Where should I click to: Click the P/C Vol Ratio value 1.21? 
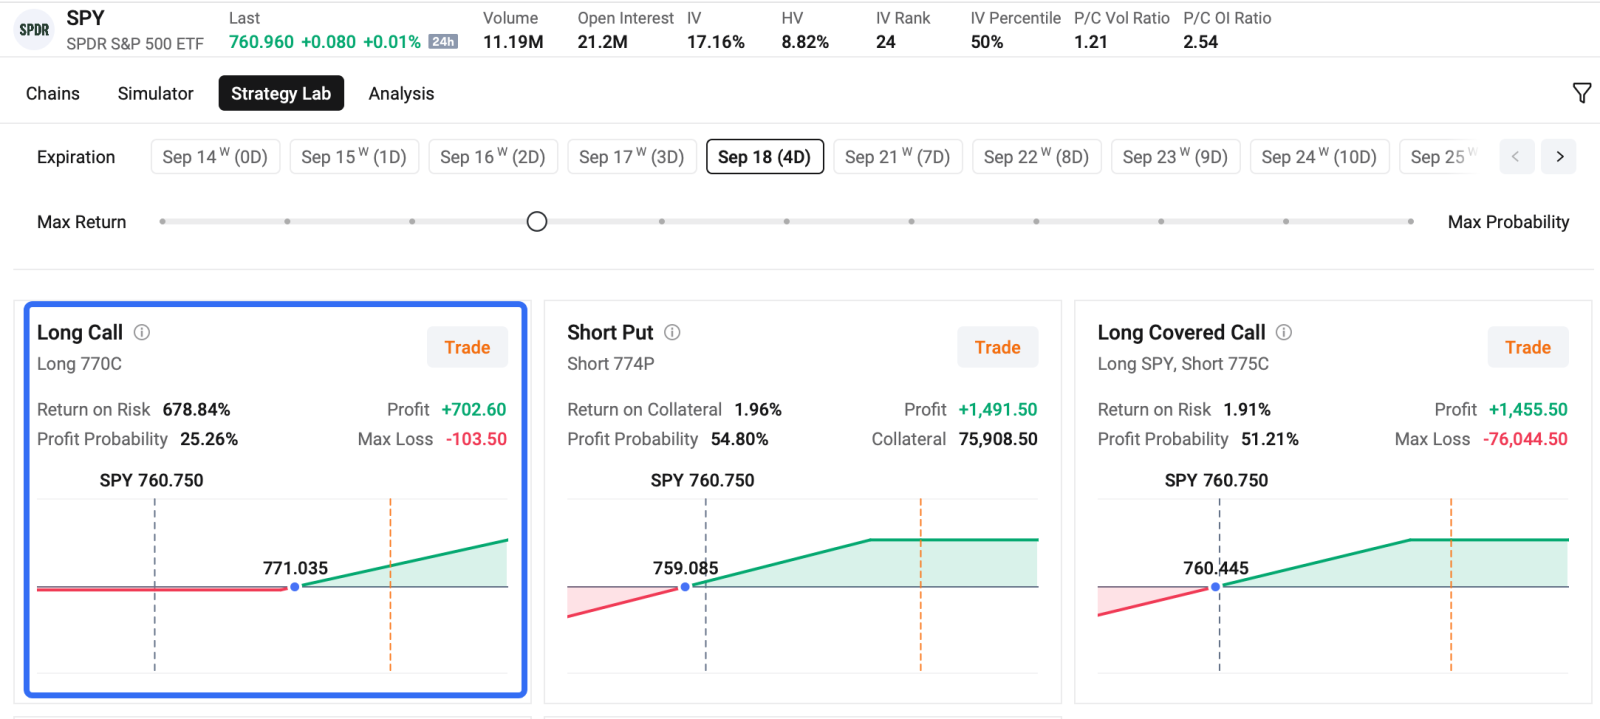point(1091,42)
